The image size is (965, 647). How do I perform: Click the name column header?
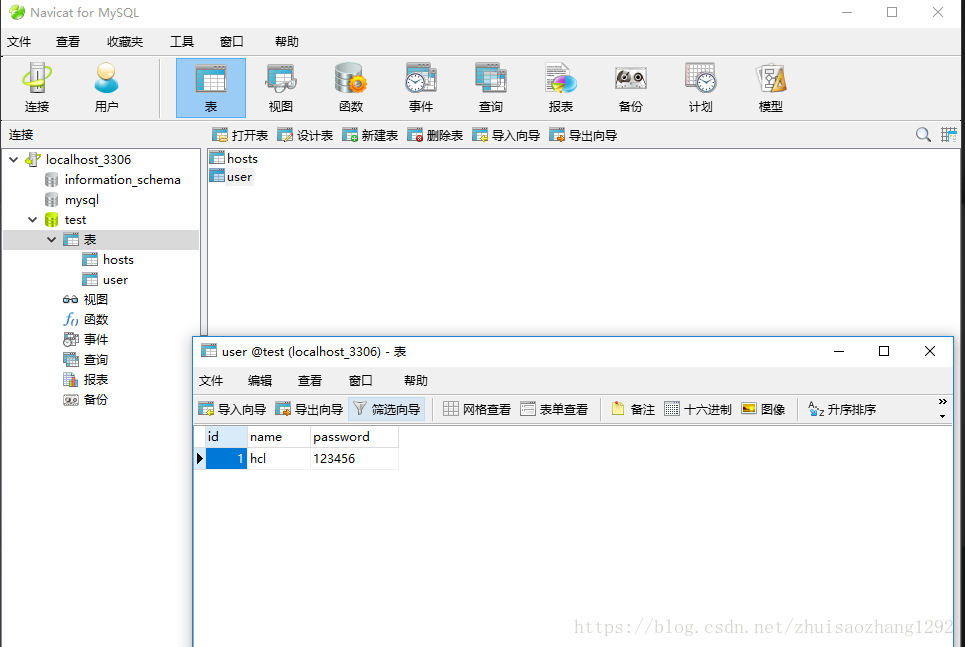pos(279,436)
